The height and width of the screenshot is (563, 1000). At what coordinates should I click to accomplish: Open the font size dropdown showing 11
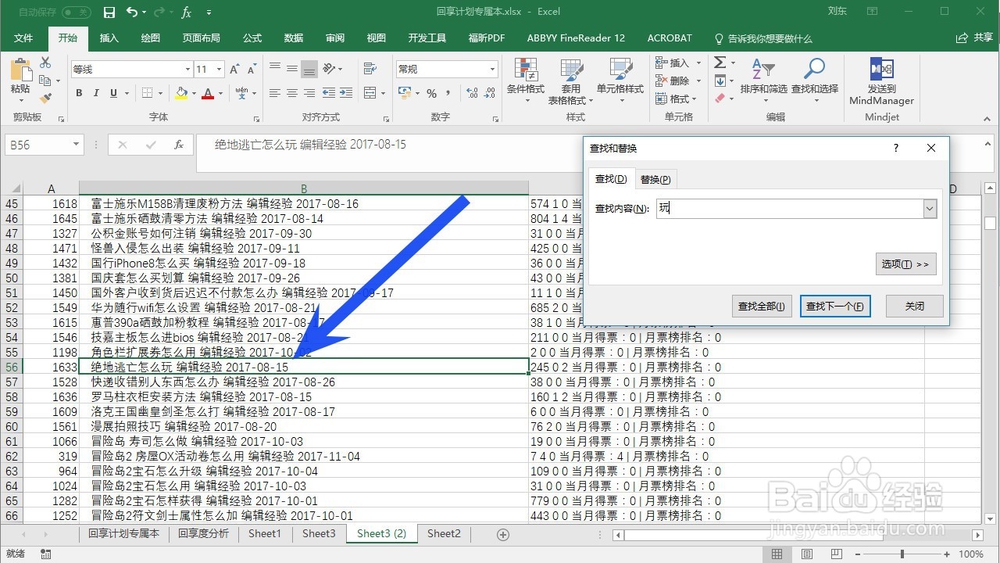pyautogui.click(x=219, y=69)
